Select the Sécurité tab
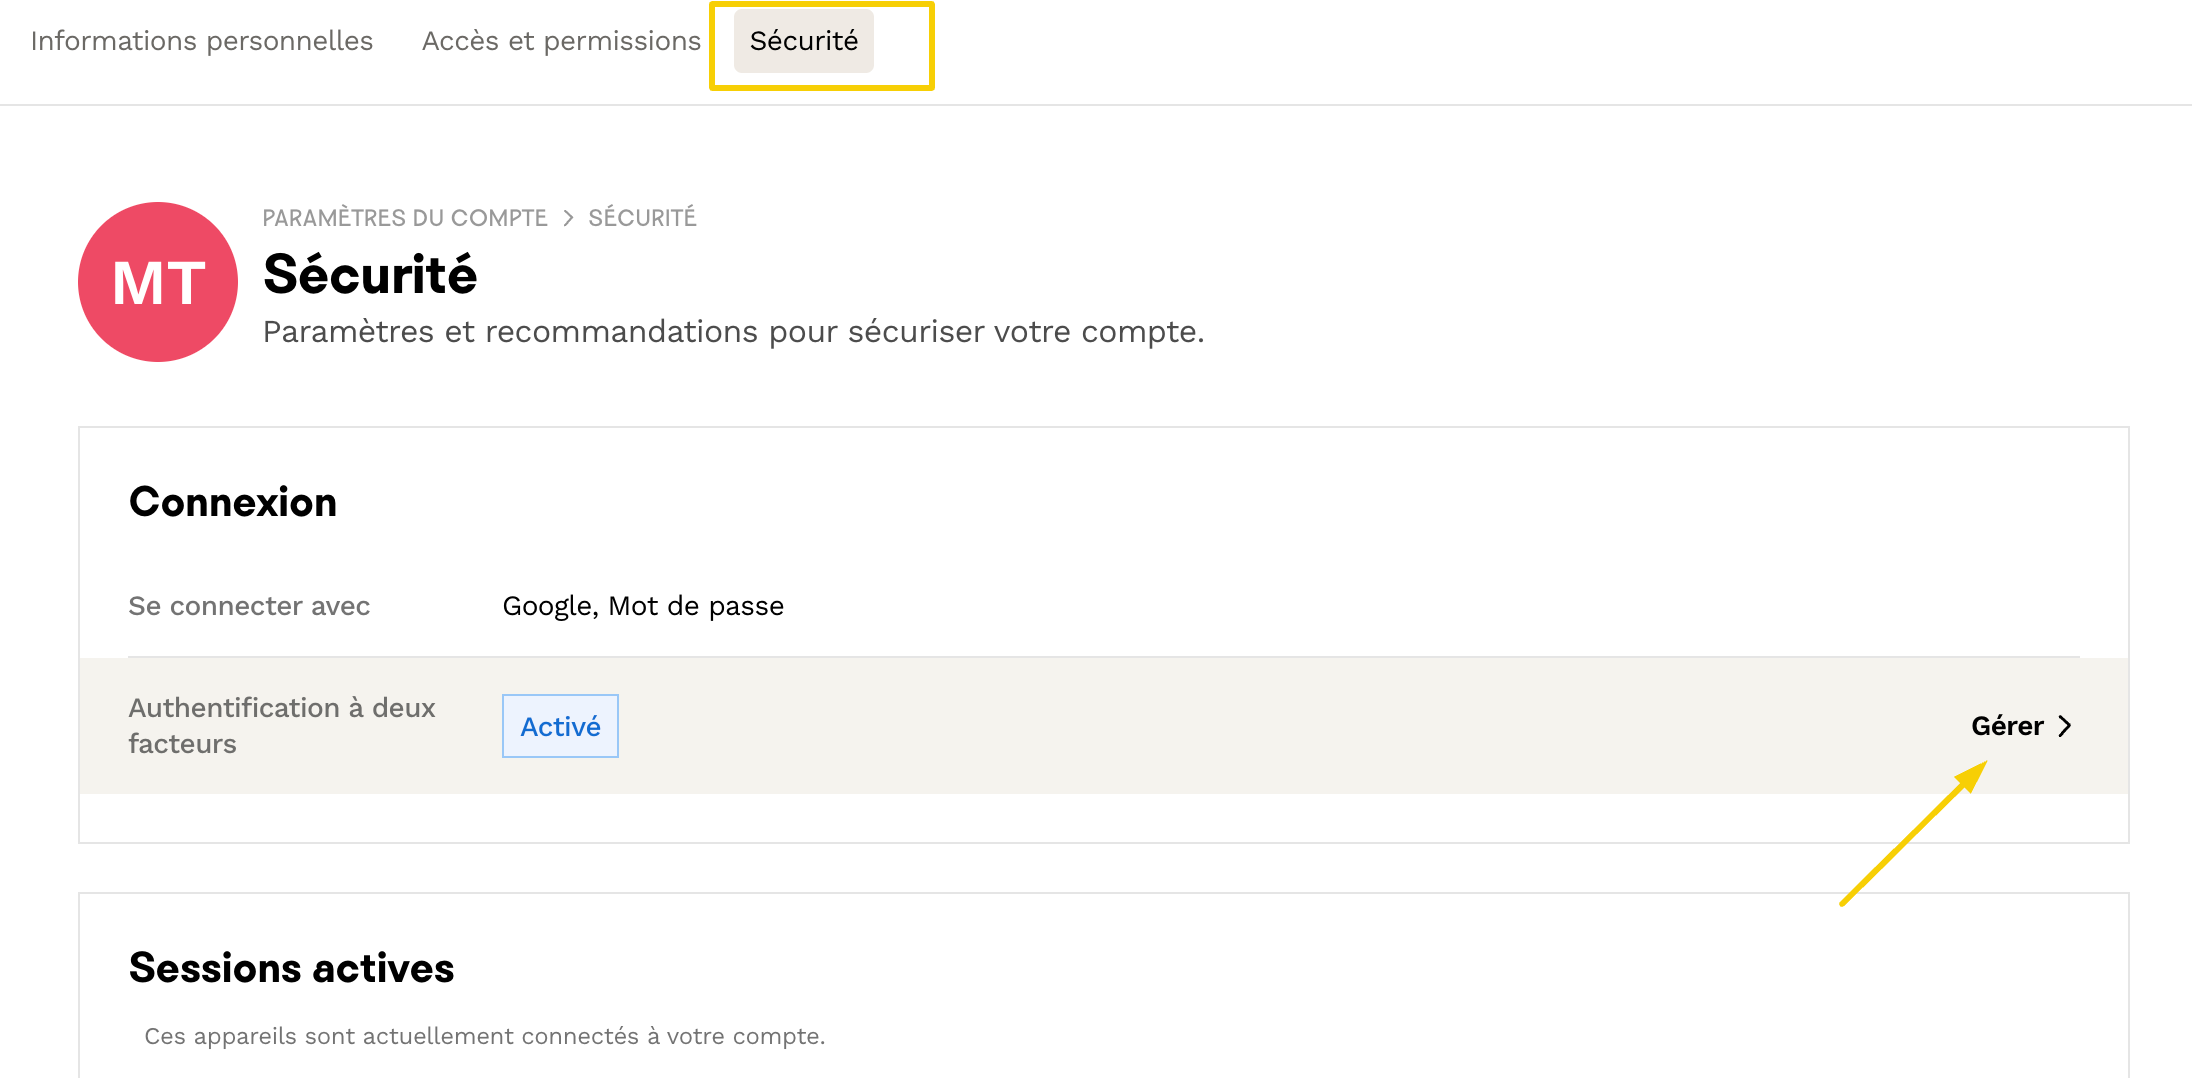Image resolution: width=2192 pixels, height=1078 pixels. click(x=804, y=41)
